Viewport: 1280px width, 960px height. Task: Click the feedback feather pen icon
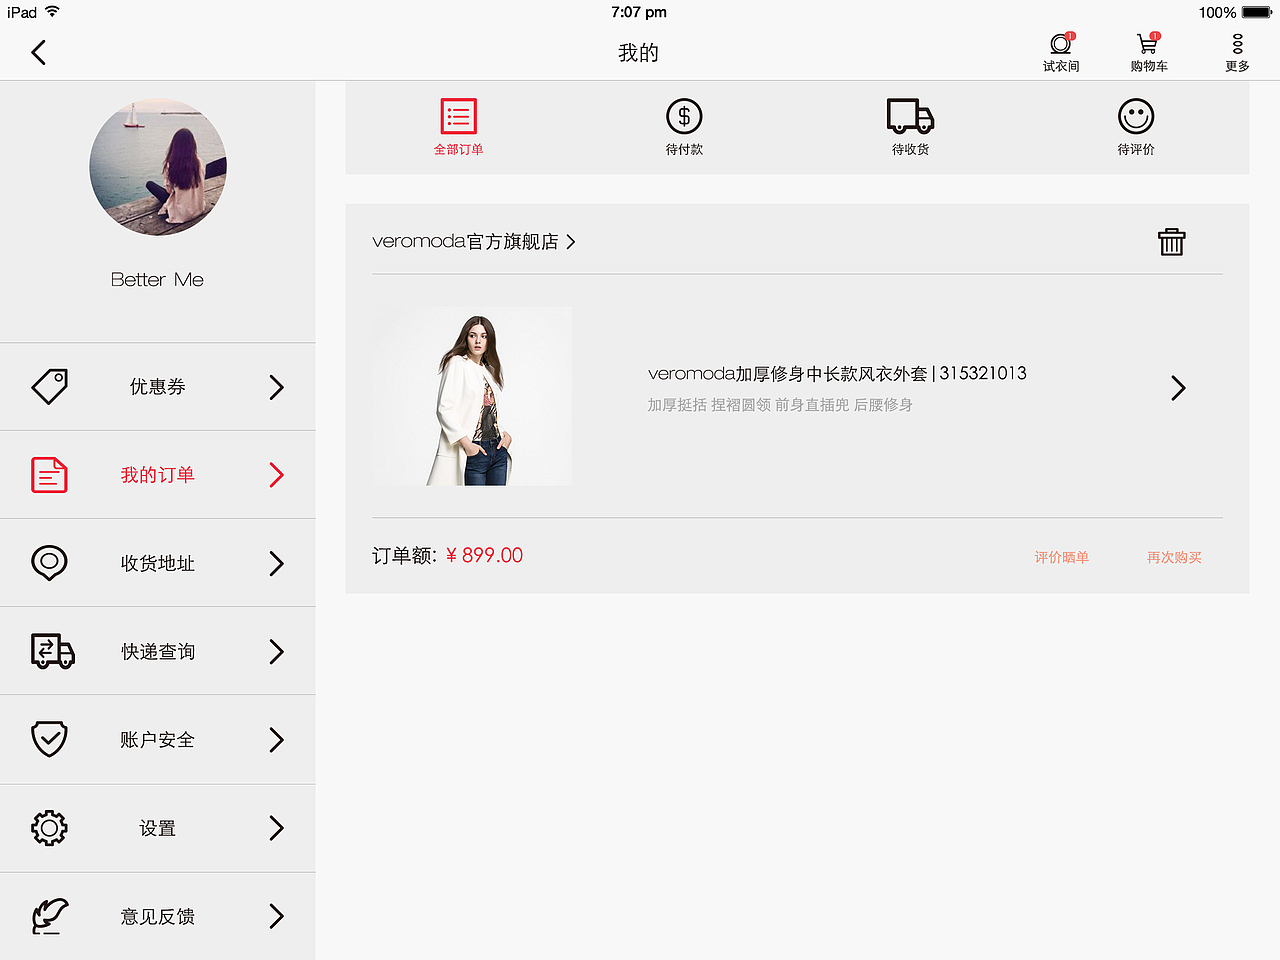pos(49,916)
